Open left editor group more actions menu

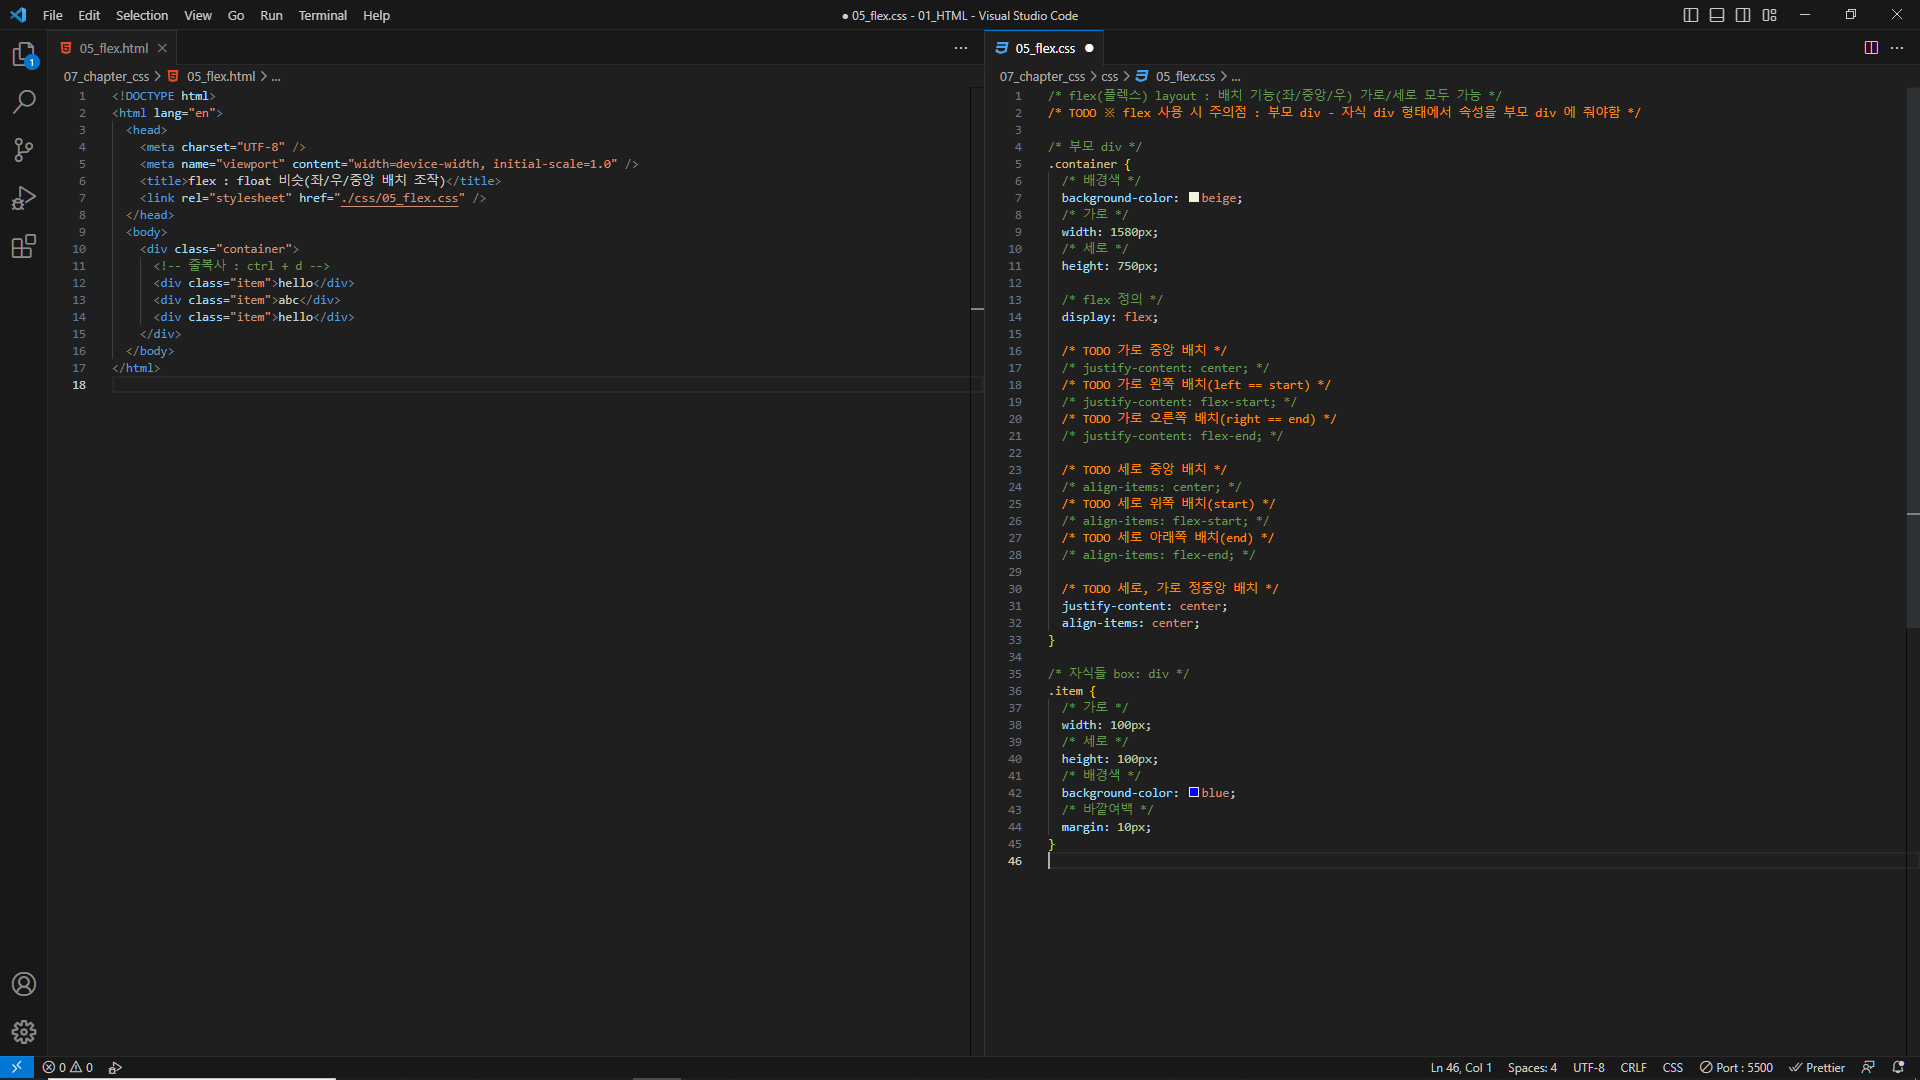tap(961, 48)
